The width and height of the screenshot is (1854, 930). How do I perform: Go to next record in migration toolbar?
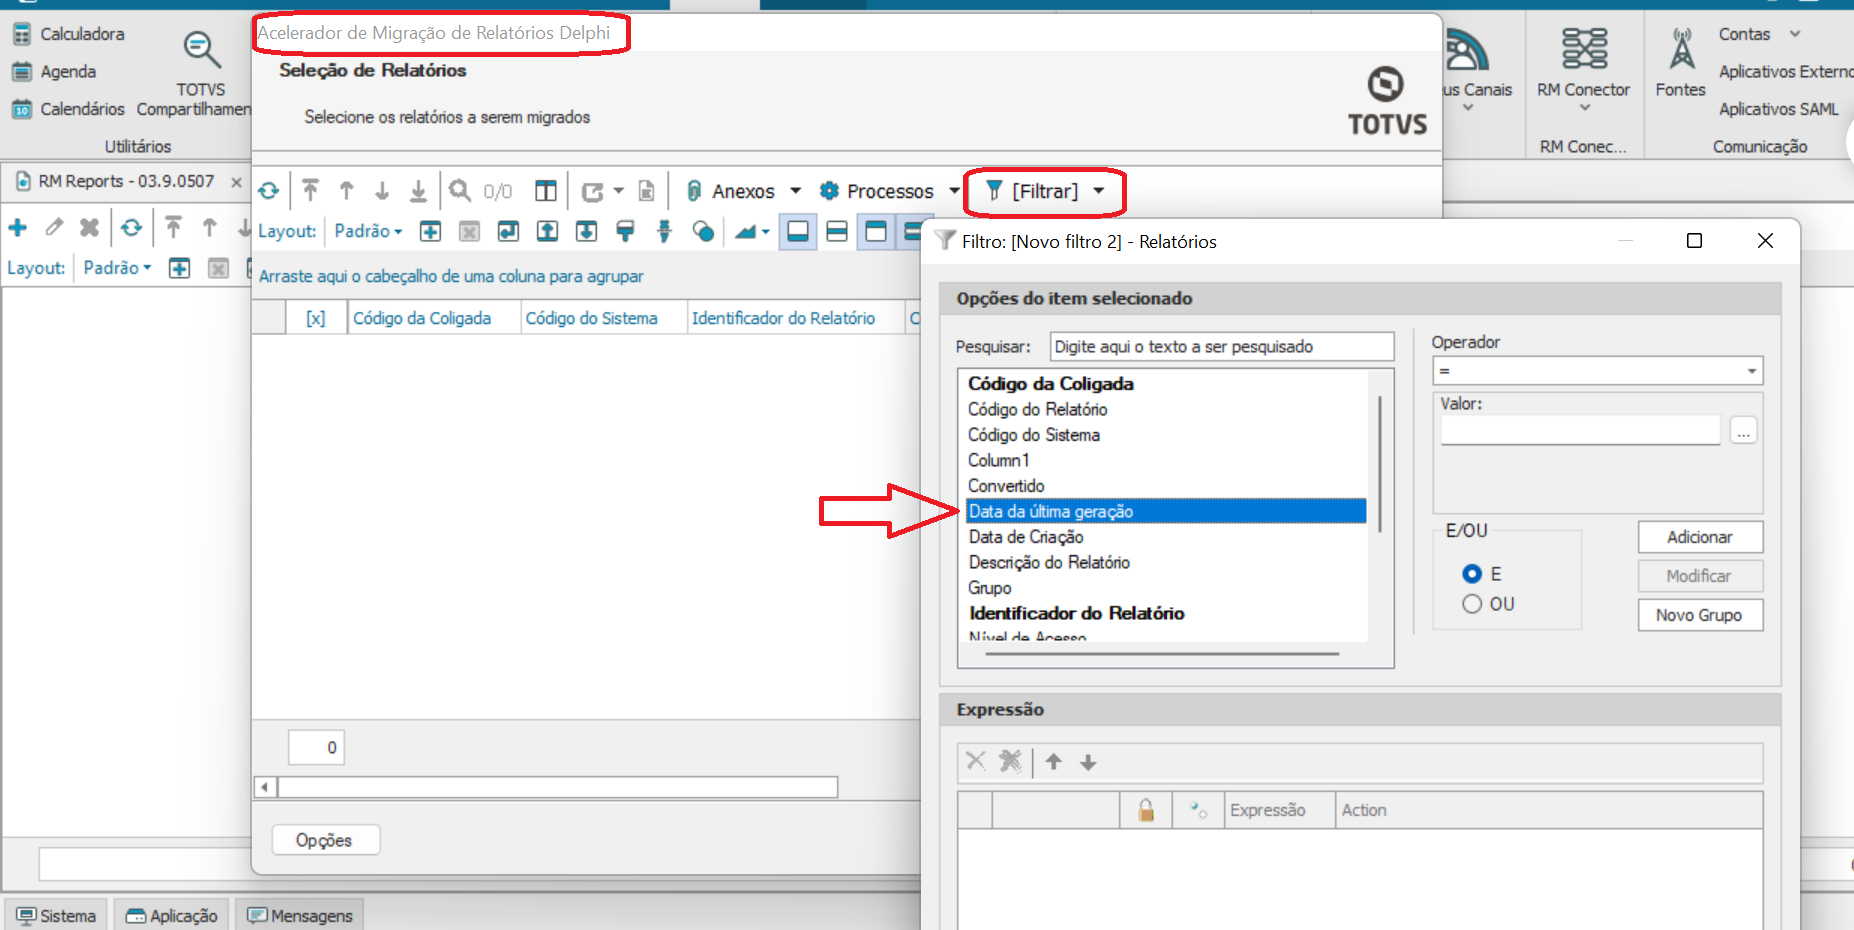382,191
